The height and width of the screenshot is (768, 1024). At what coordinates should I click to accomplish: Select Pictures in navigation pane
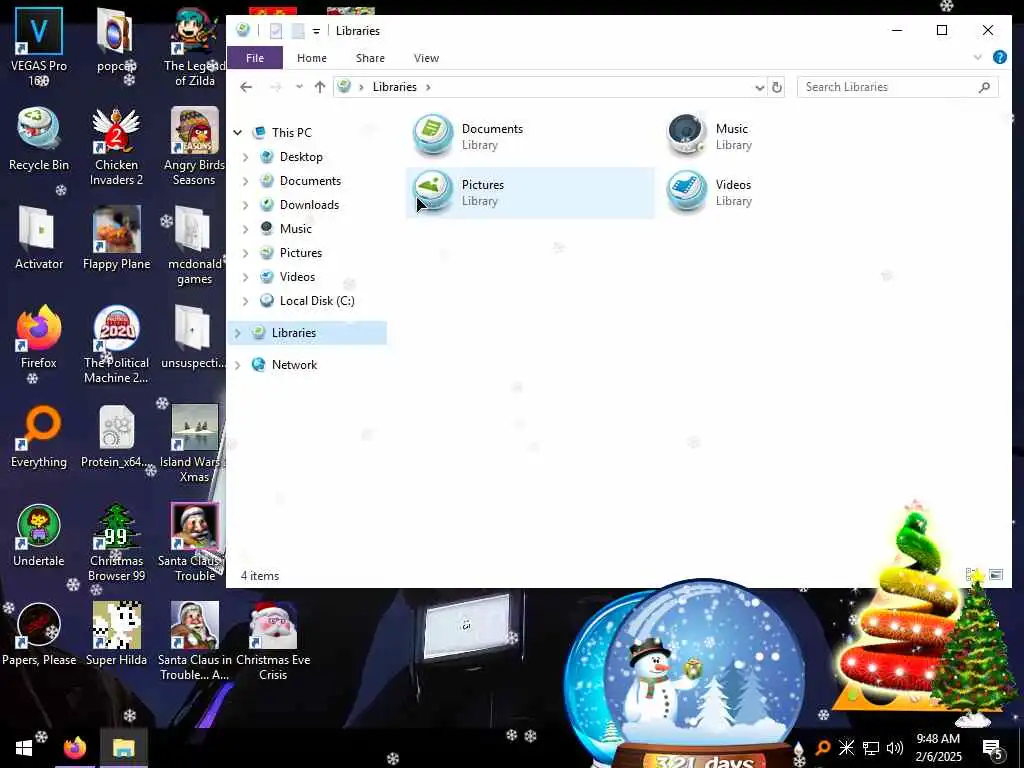[x=300, y=253]
